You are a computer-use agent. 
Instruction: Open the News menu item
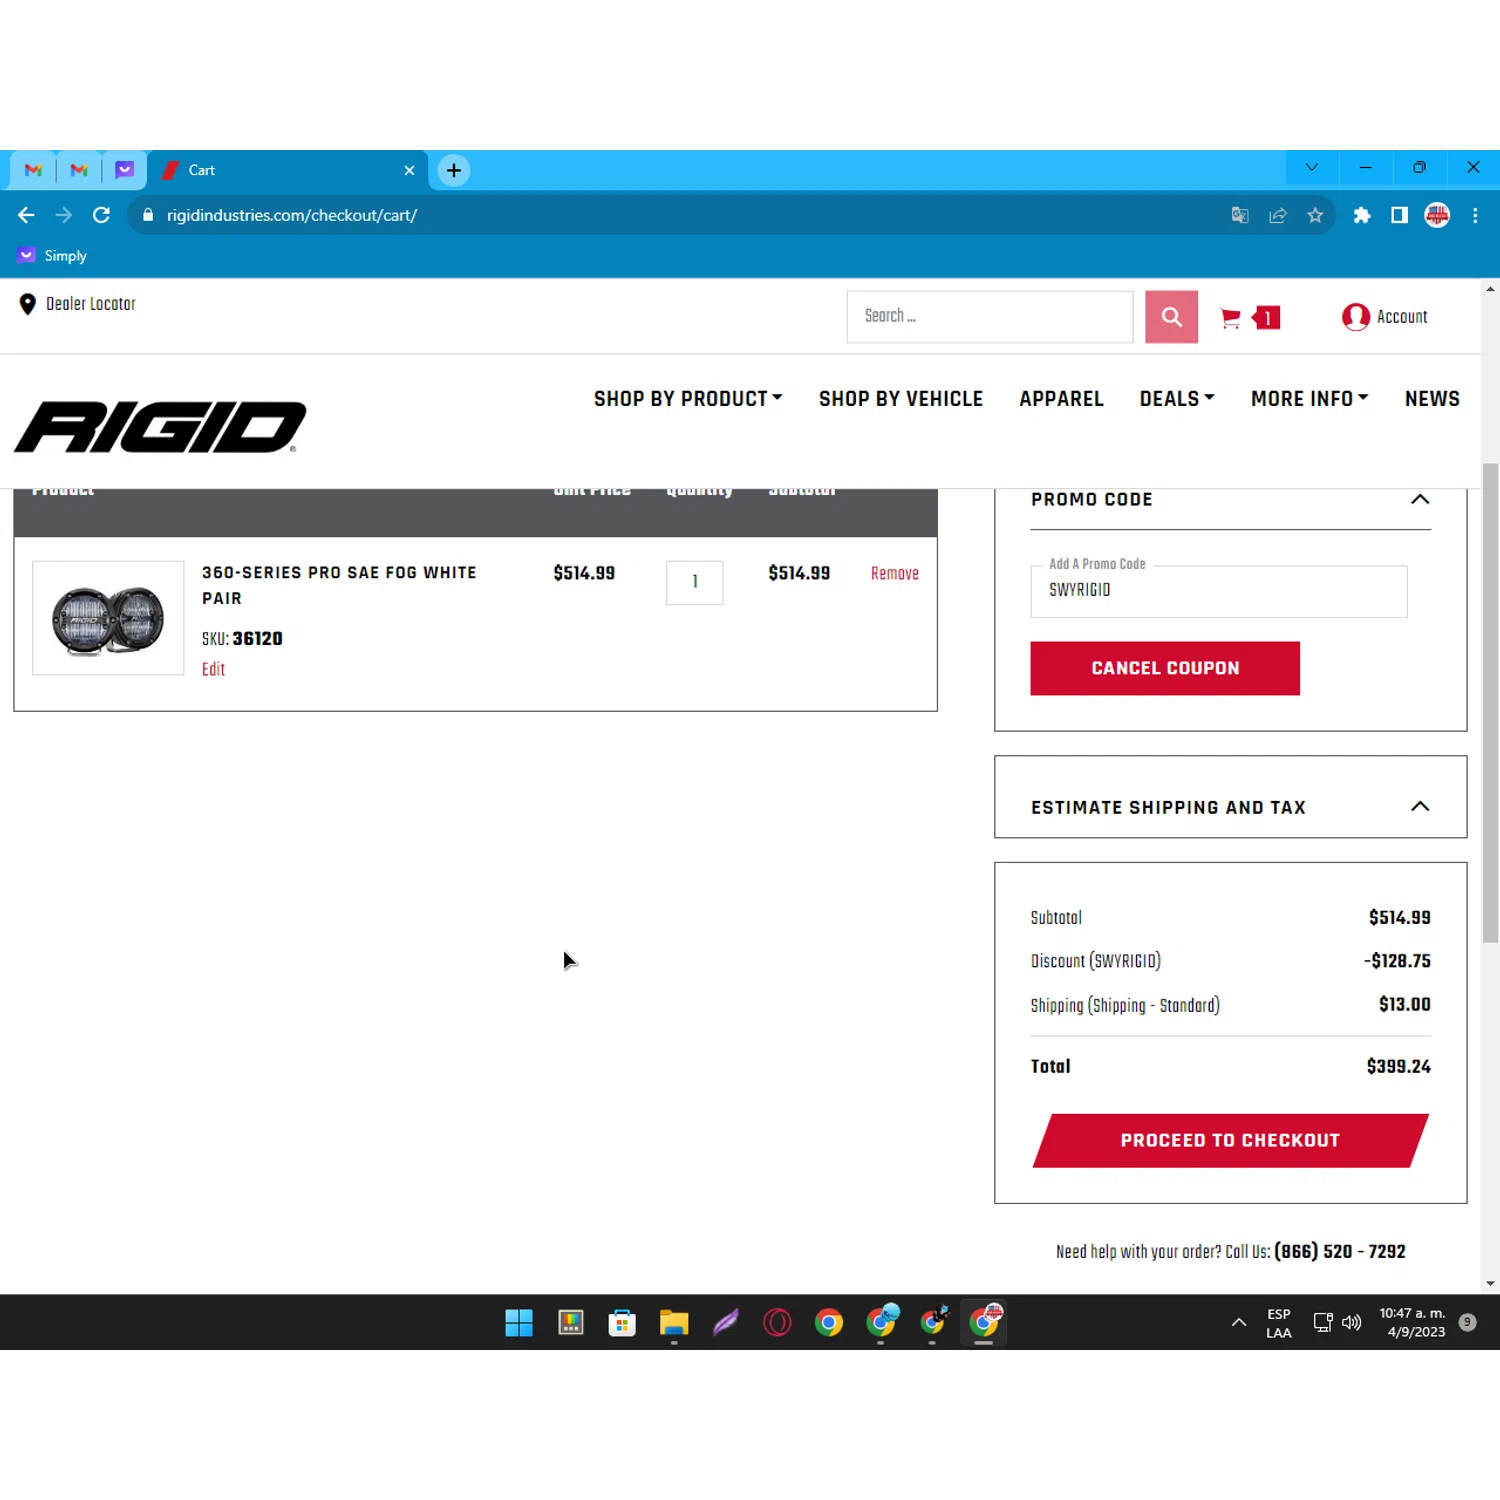tap(1432, 399)
